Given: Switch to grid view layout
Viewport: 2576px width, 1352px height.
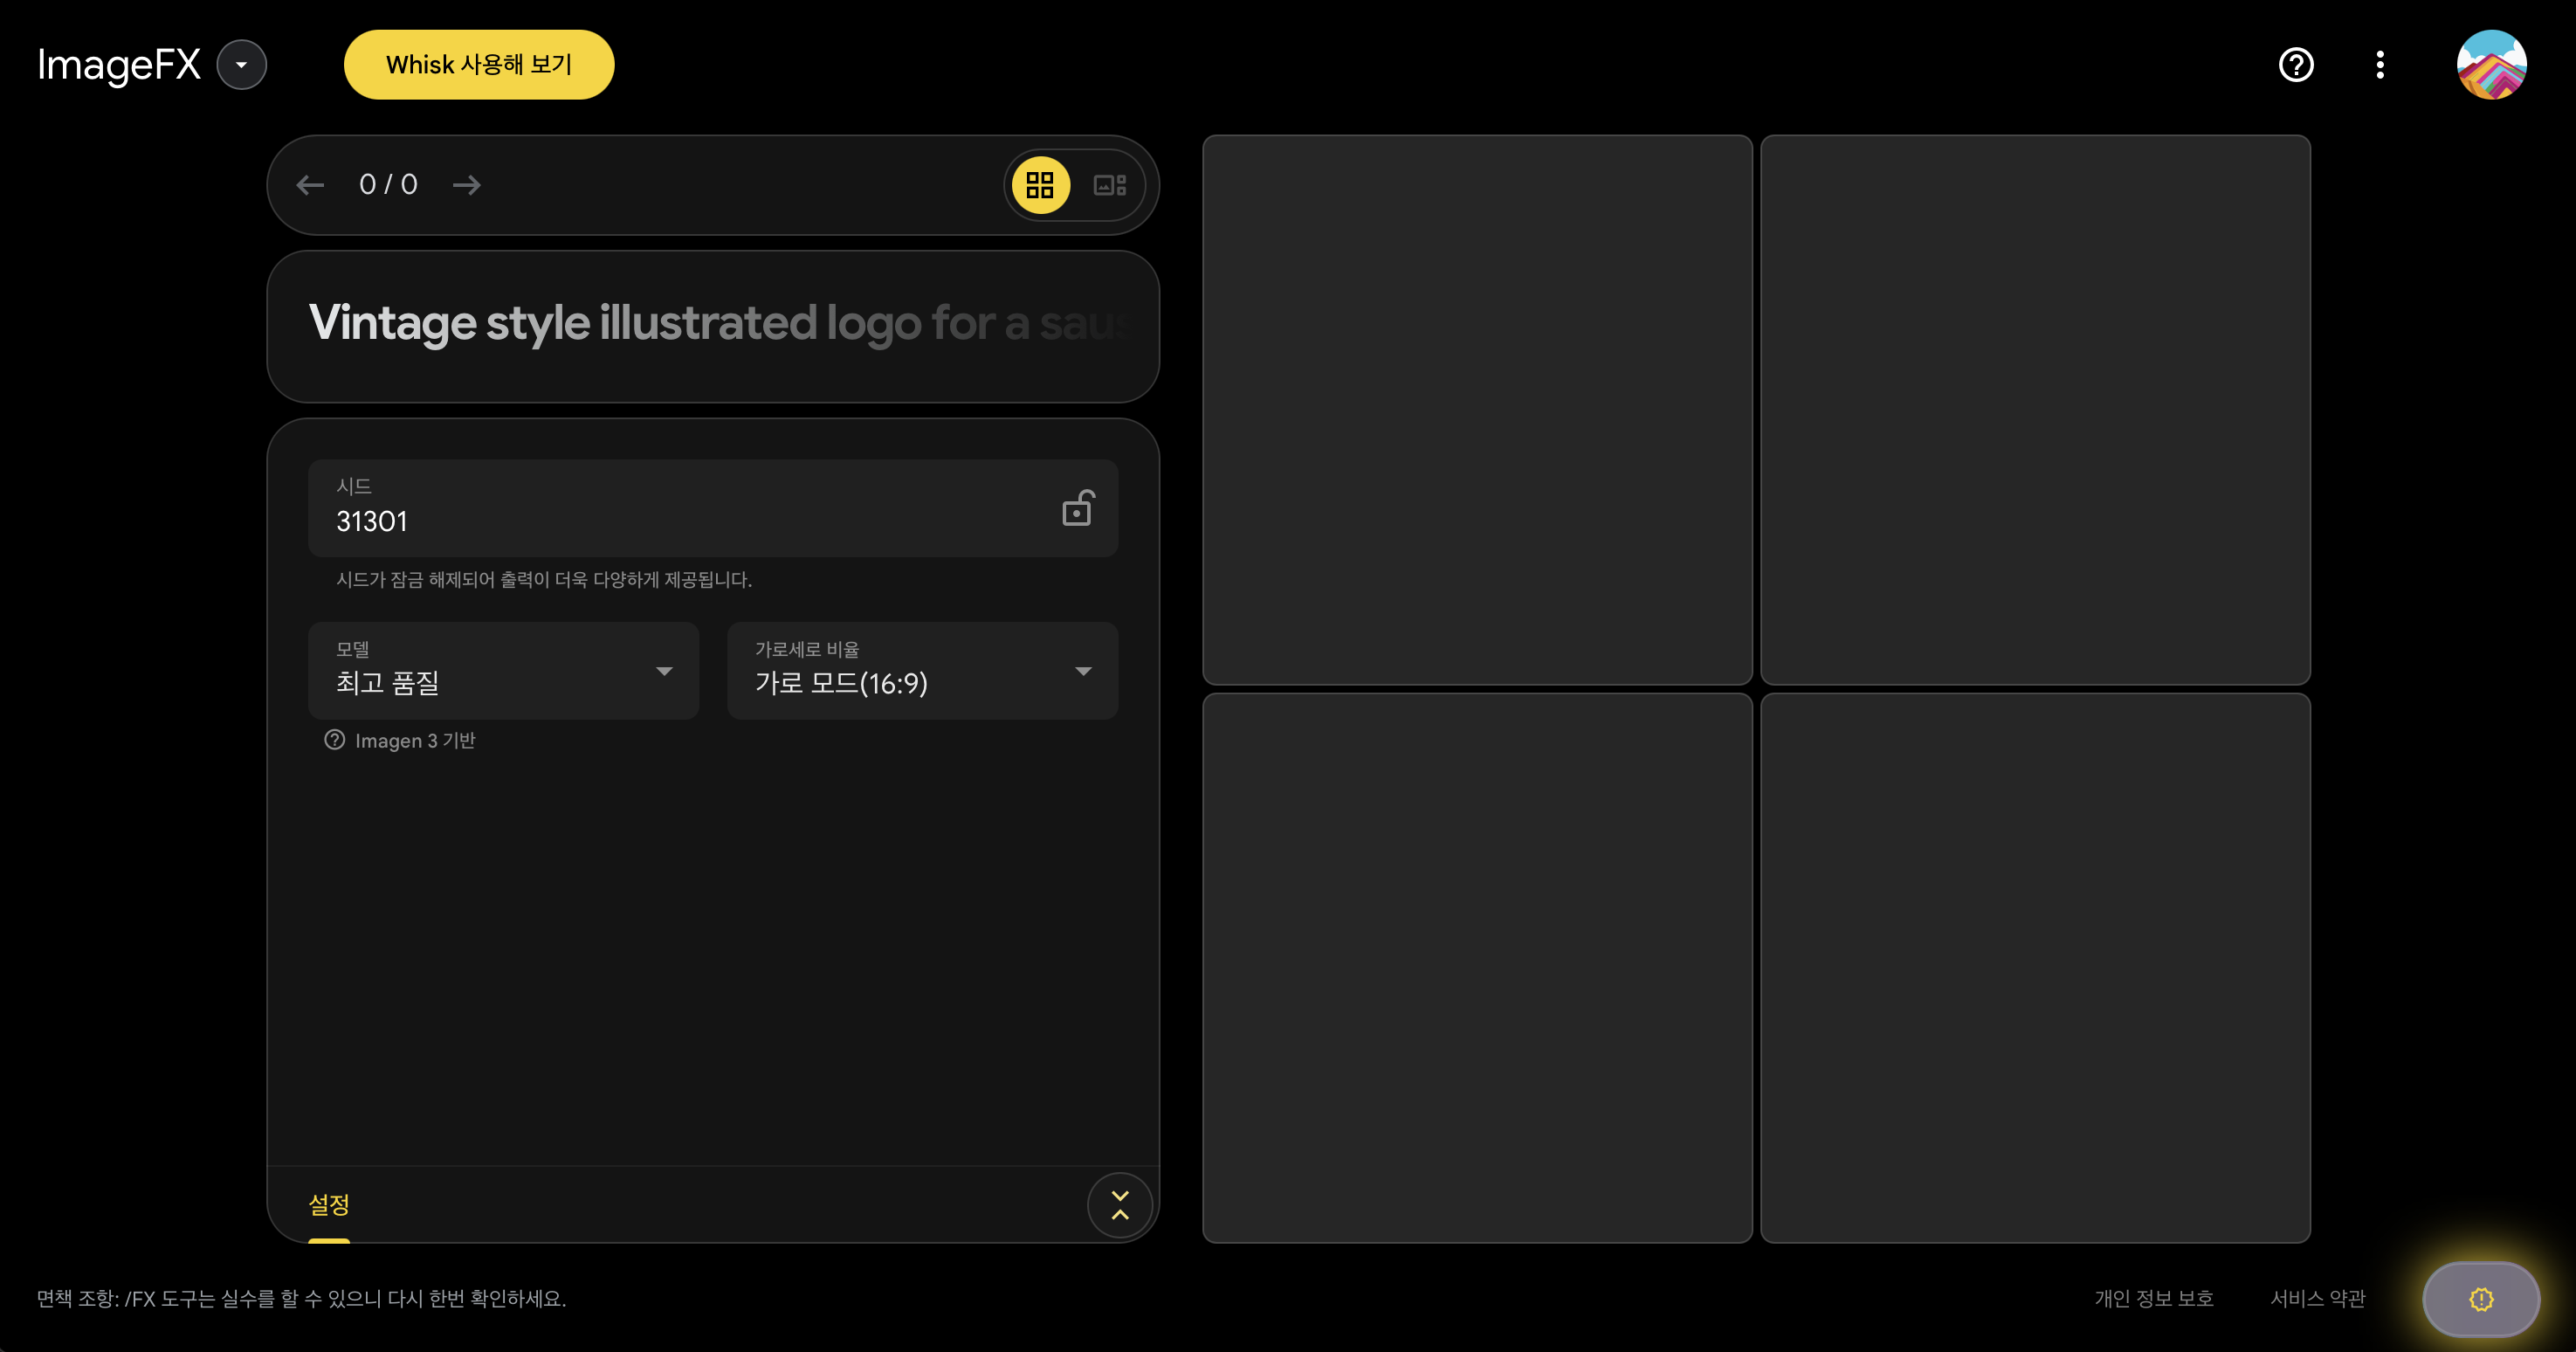Looking at the screenshot, I should (x=1040, y=185).
